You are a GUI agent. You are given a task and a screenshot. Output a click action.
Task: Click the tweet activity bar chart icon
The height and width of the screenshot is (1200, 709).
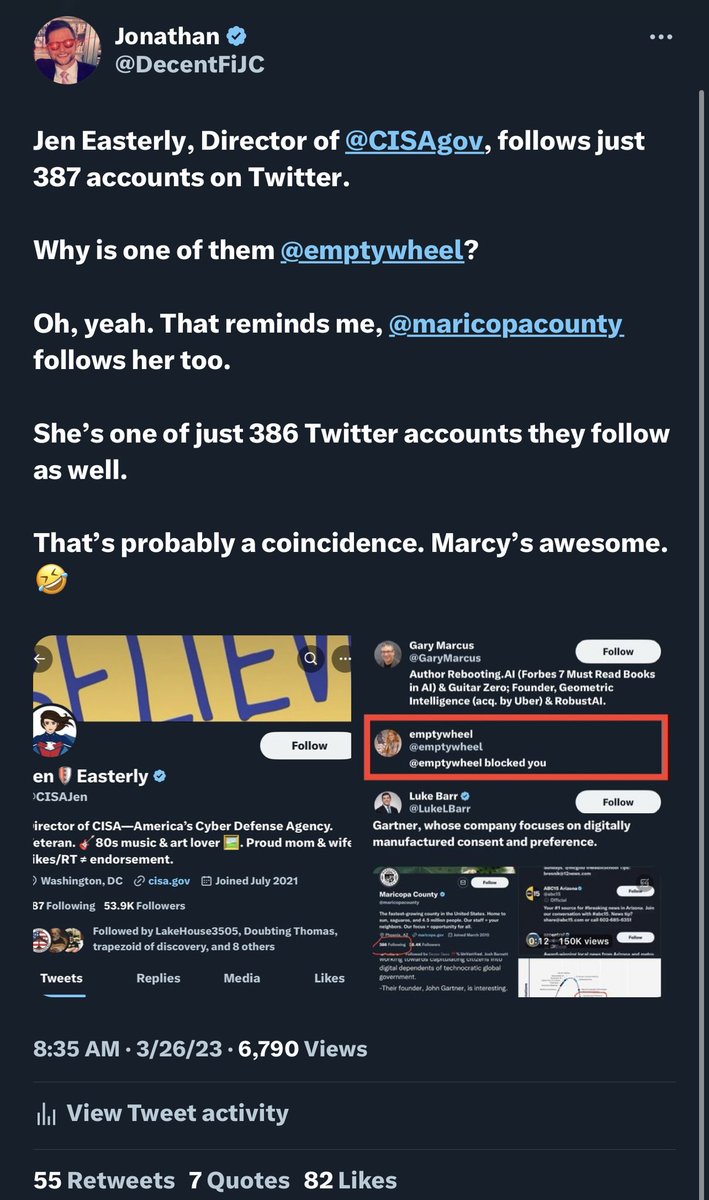[45, 1113]
